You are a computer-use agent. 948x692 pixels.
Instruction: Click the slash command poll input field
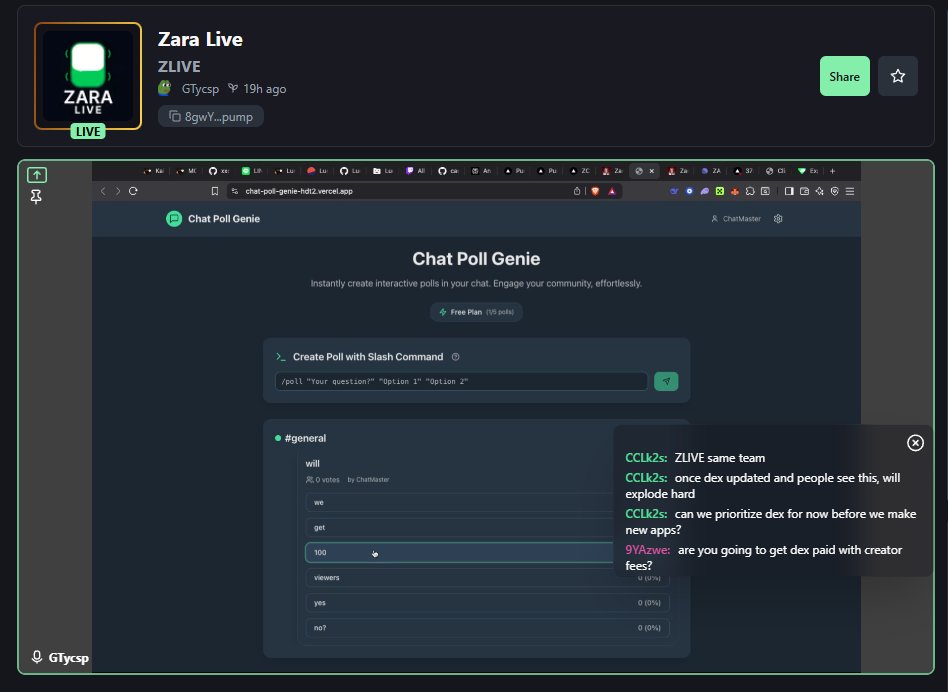coord(461,381)
